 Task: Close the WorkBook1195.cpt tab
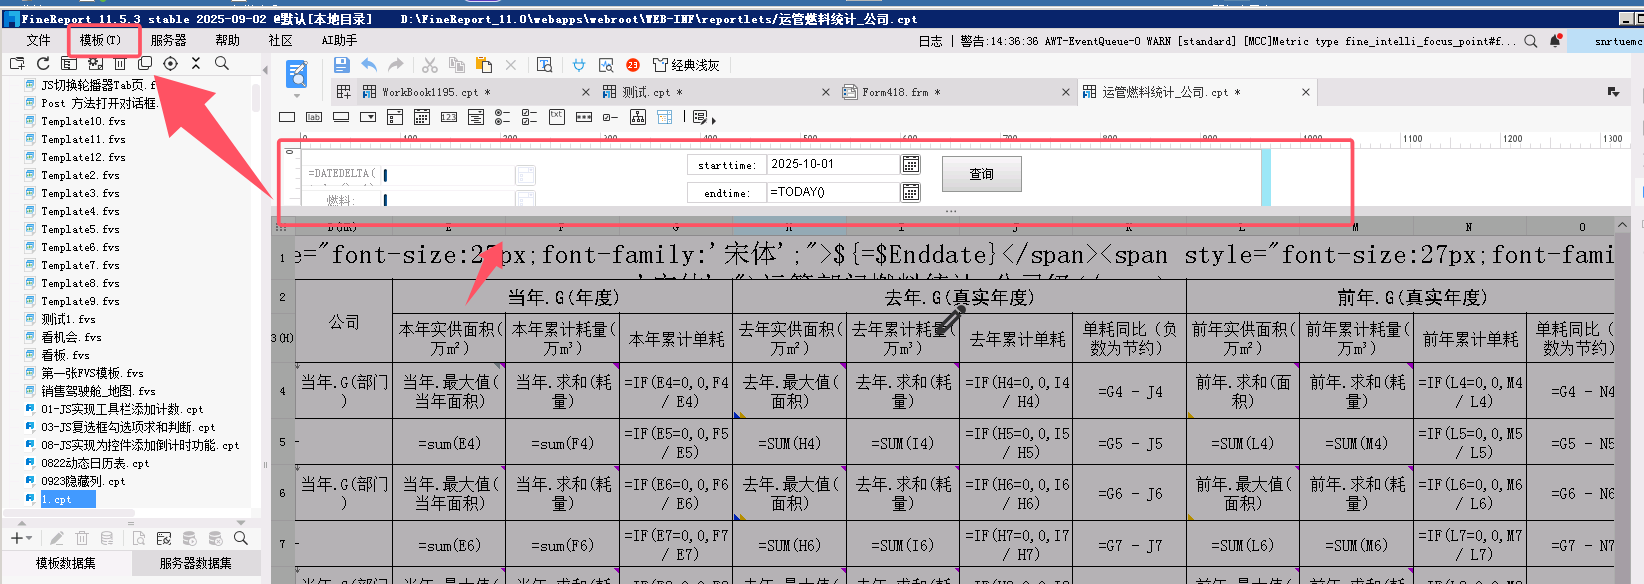point(586,92)
